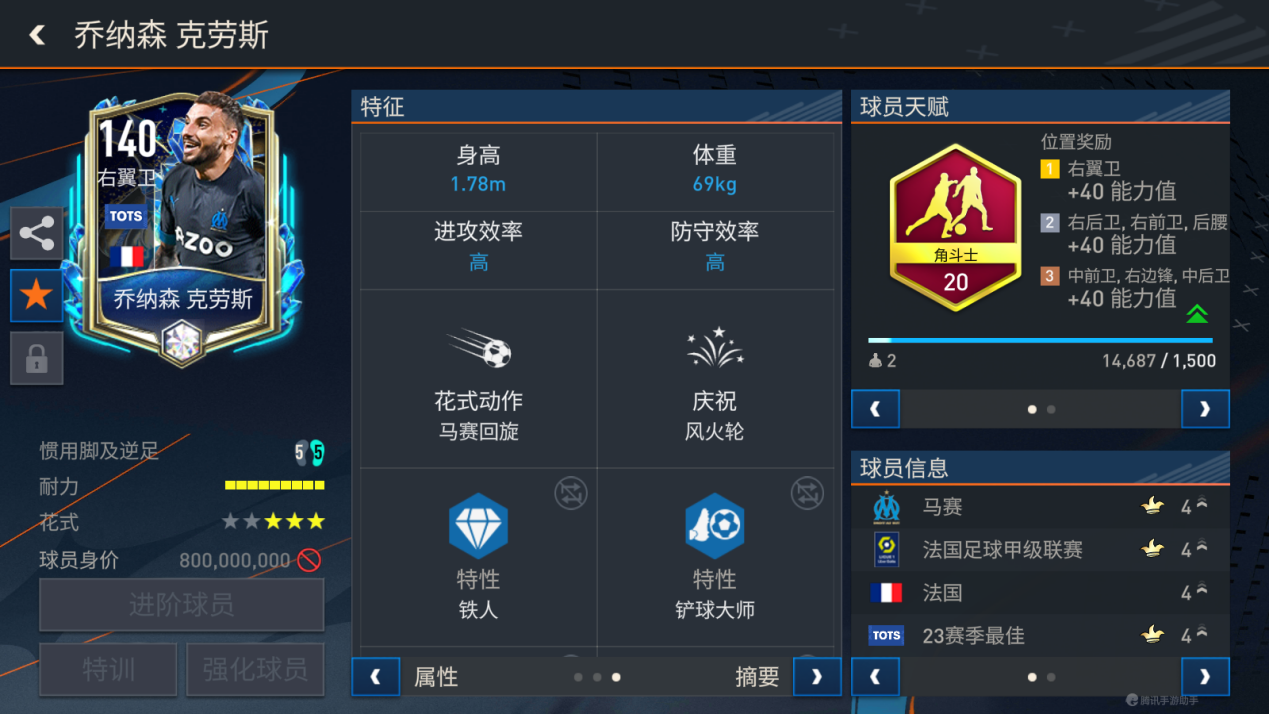Tap the back arrow beside 乔纳森 克劳斯
The height and width of the screenshot is (714, 1269).
(x=37, y=36)
